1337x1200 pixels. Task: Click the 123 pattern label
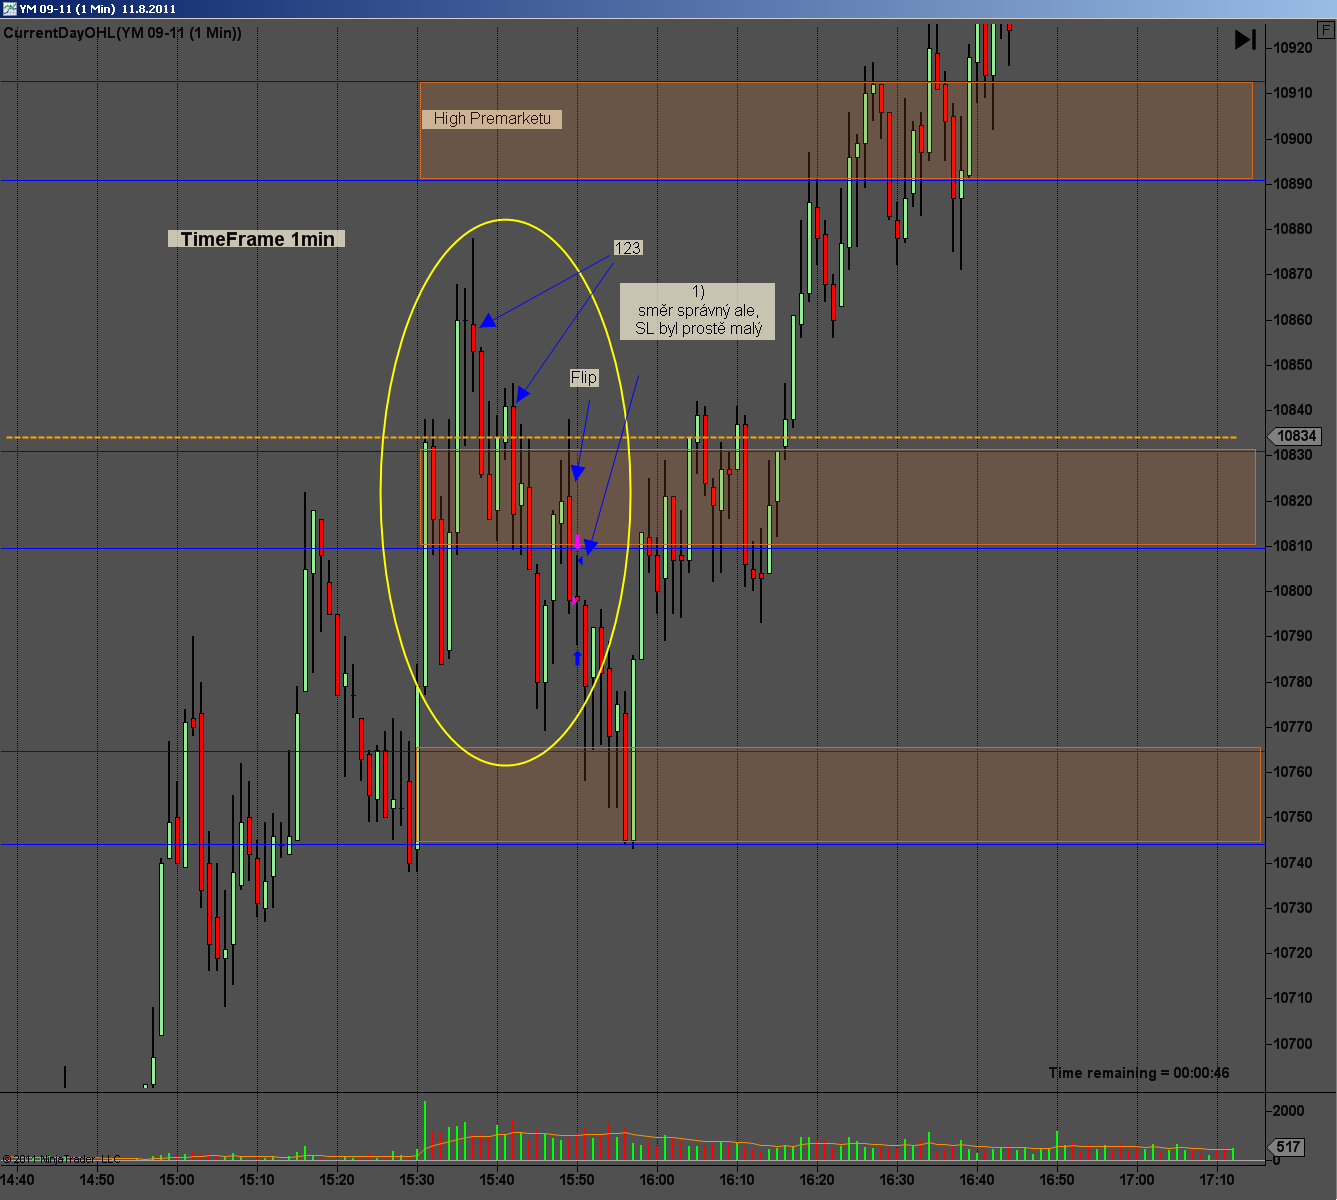coord(628,248)
